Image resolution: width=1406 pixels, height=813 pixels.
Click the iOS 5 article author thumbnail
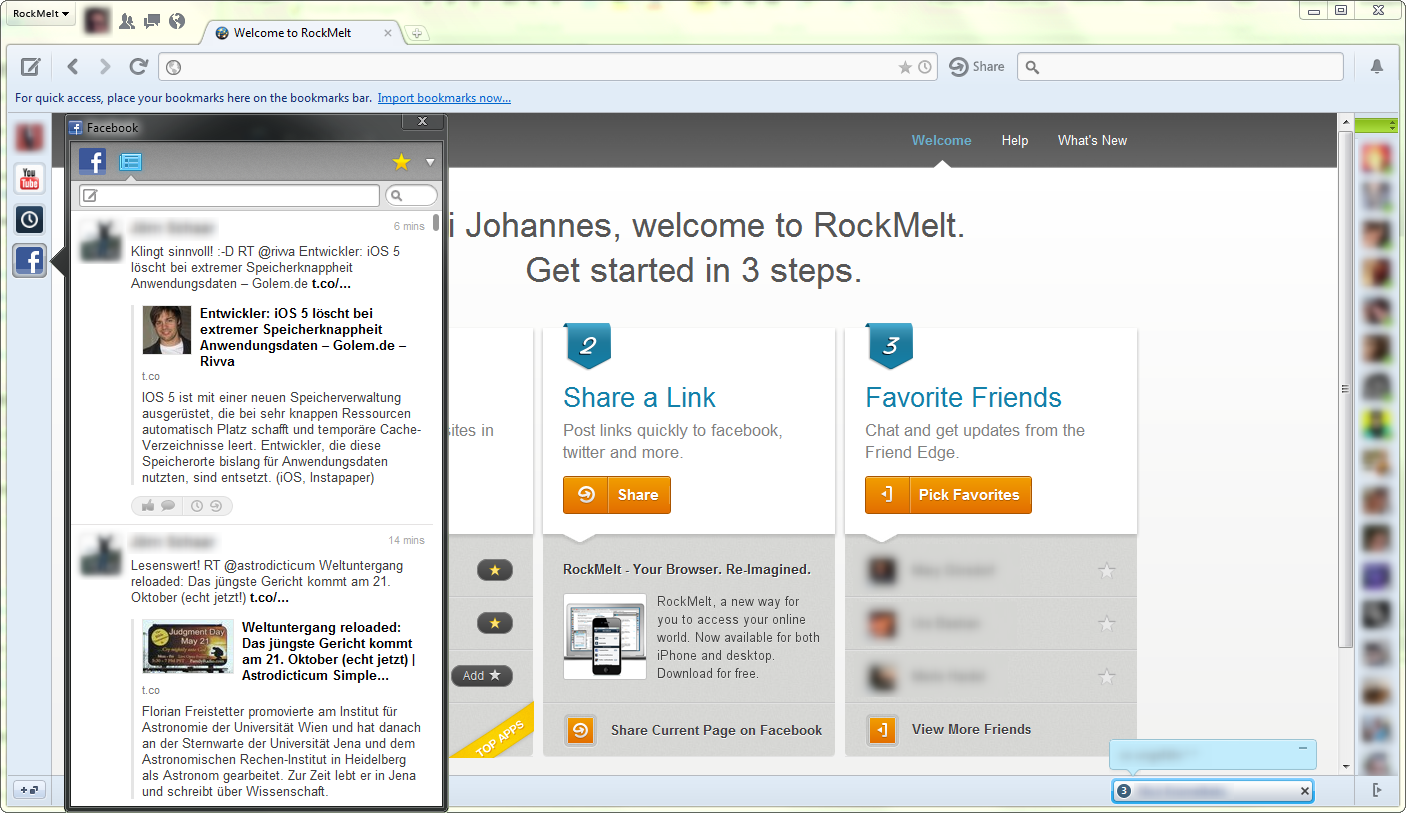pyautogui.click(x=166, y=330)
